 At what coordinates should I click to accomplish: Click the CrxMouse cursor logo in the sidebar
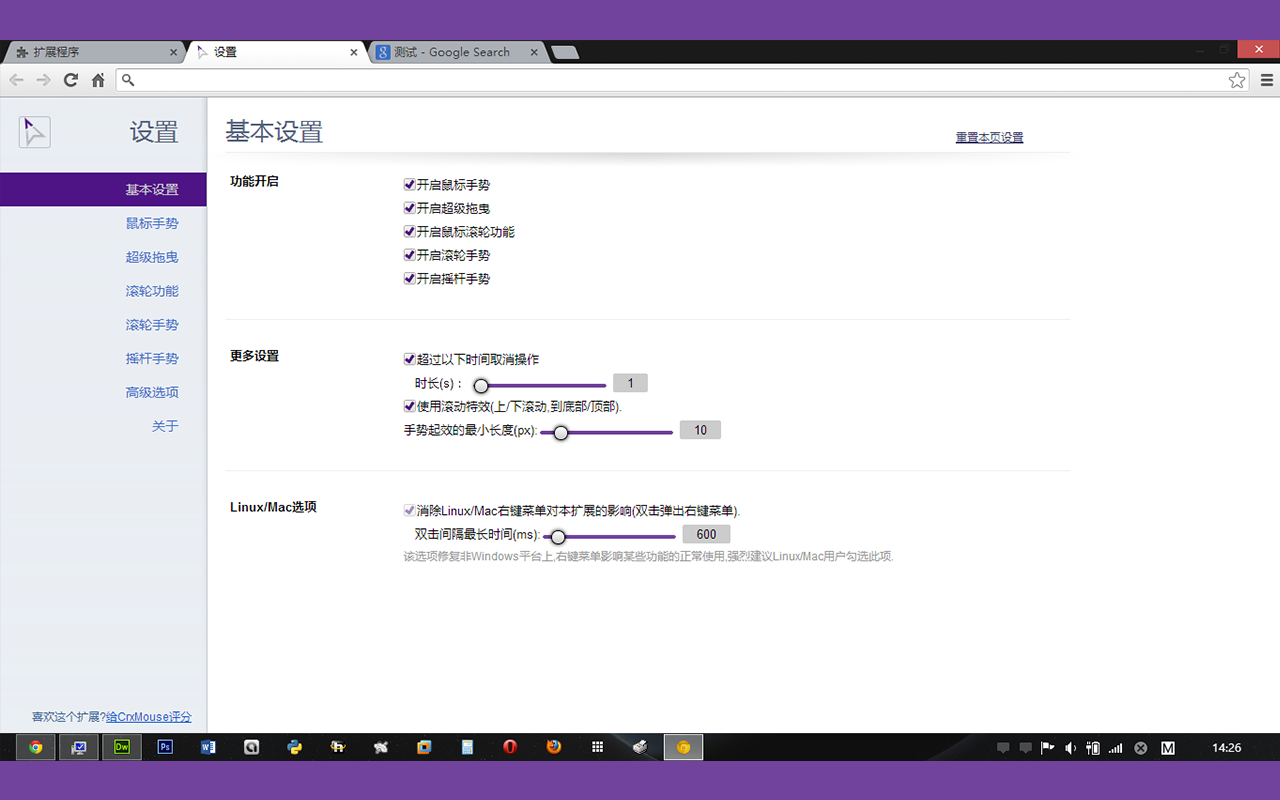[34, 131]
